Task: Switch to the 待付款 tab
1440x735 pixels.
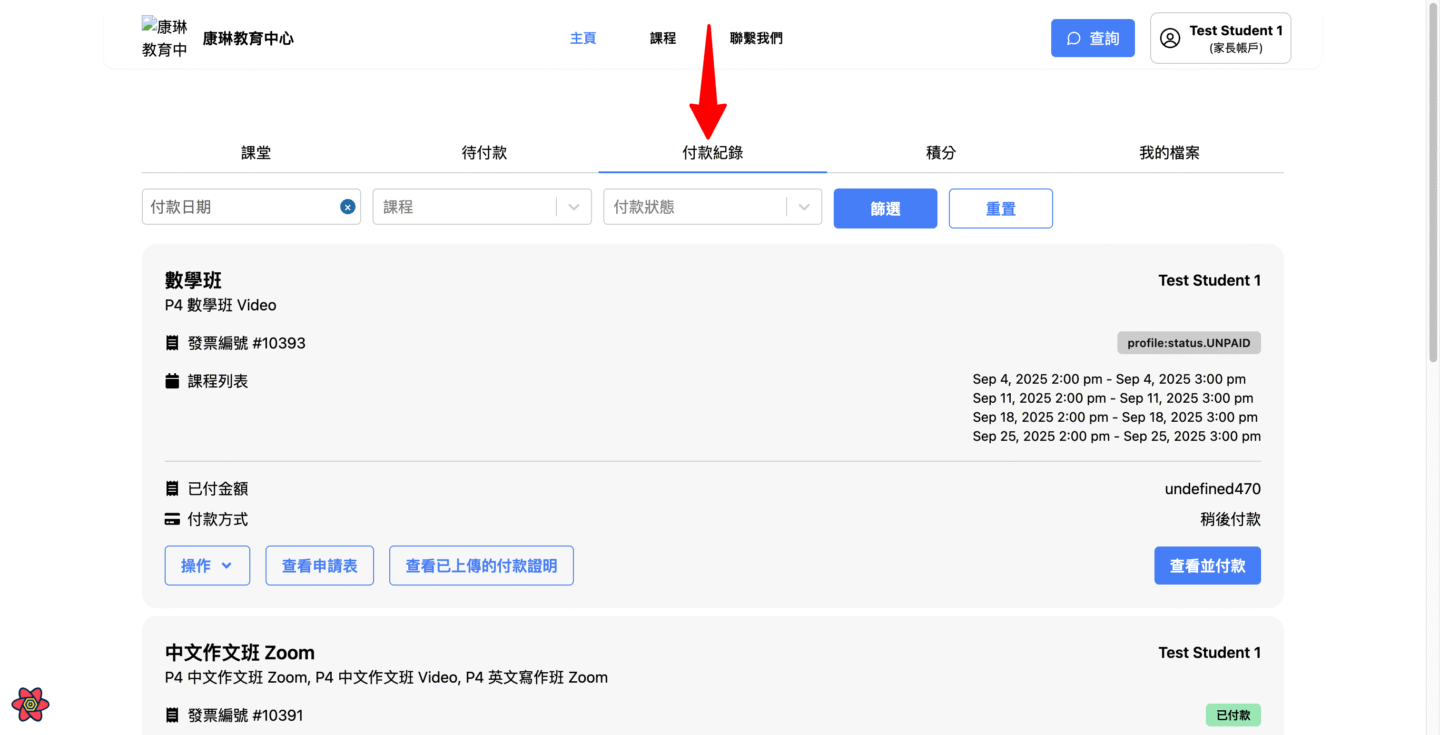Action: 484,153
